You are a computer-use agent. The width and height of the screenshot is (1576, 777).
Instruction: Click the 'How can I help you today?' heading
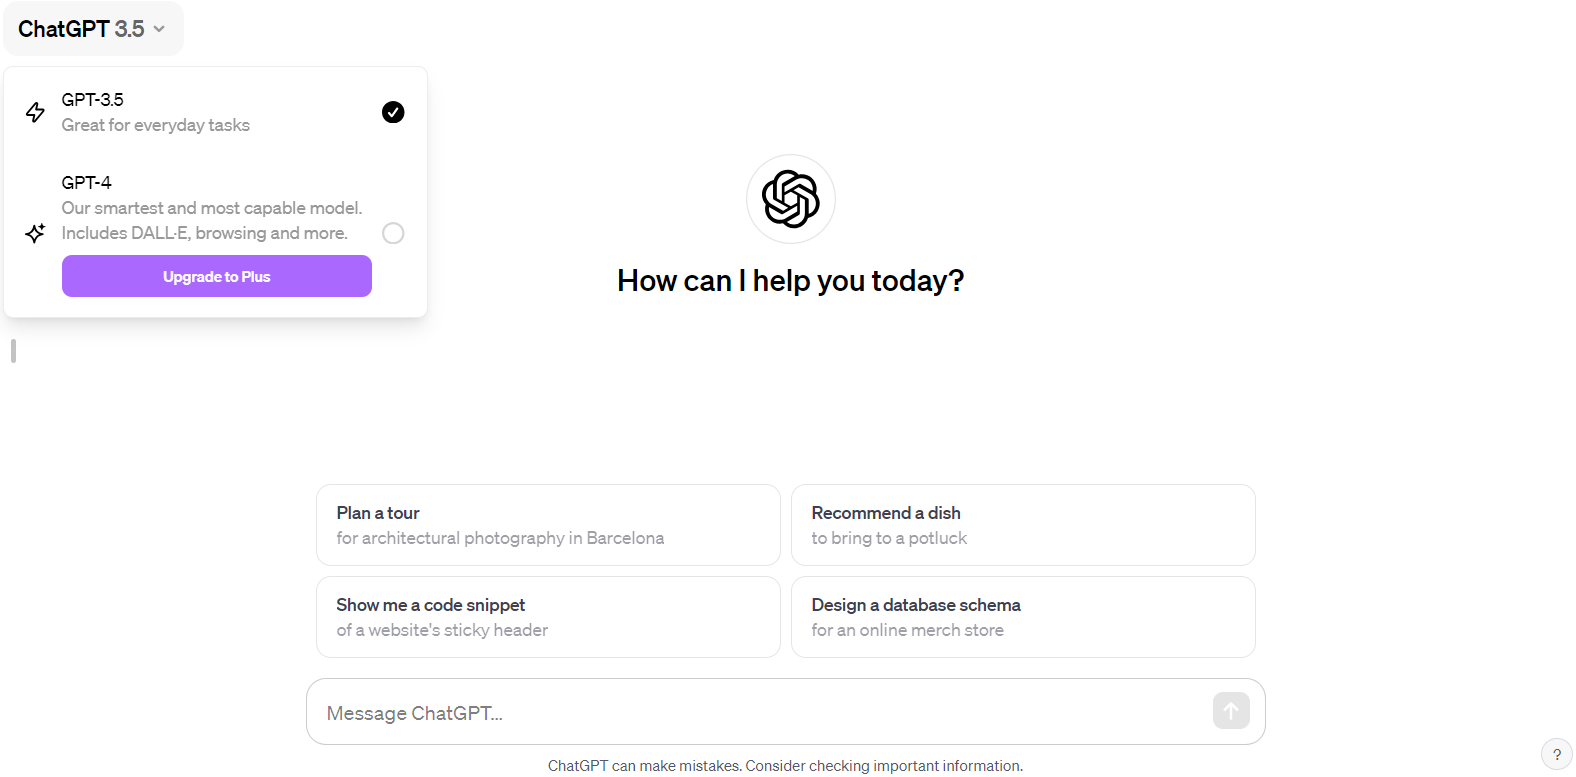pyautogui.click(x=790, y=281)
